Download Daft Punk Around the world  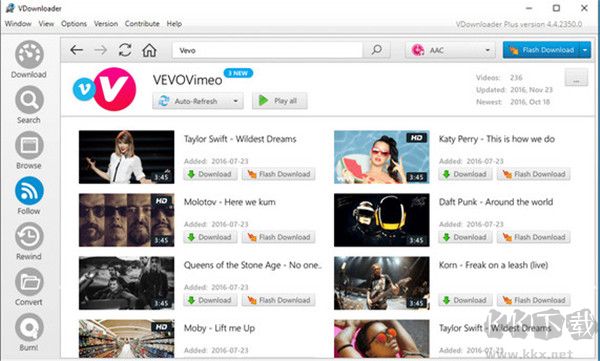point(465,237)
